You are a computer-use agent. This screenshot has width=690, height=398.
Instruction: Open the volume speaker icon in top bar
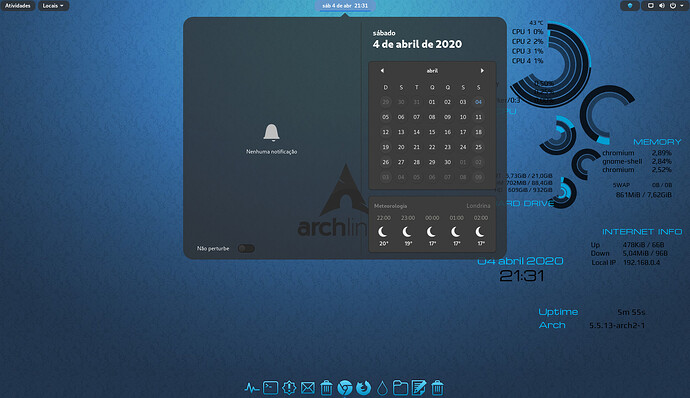(x=662, y=6)
